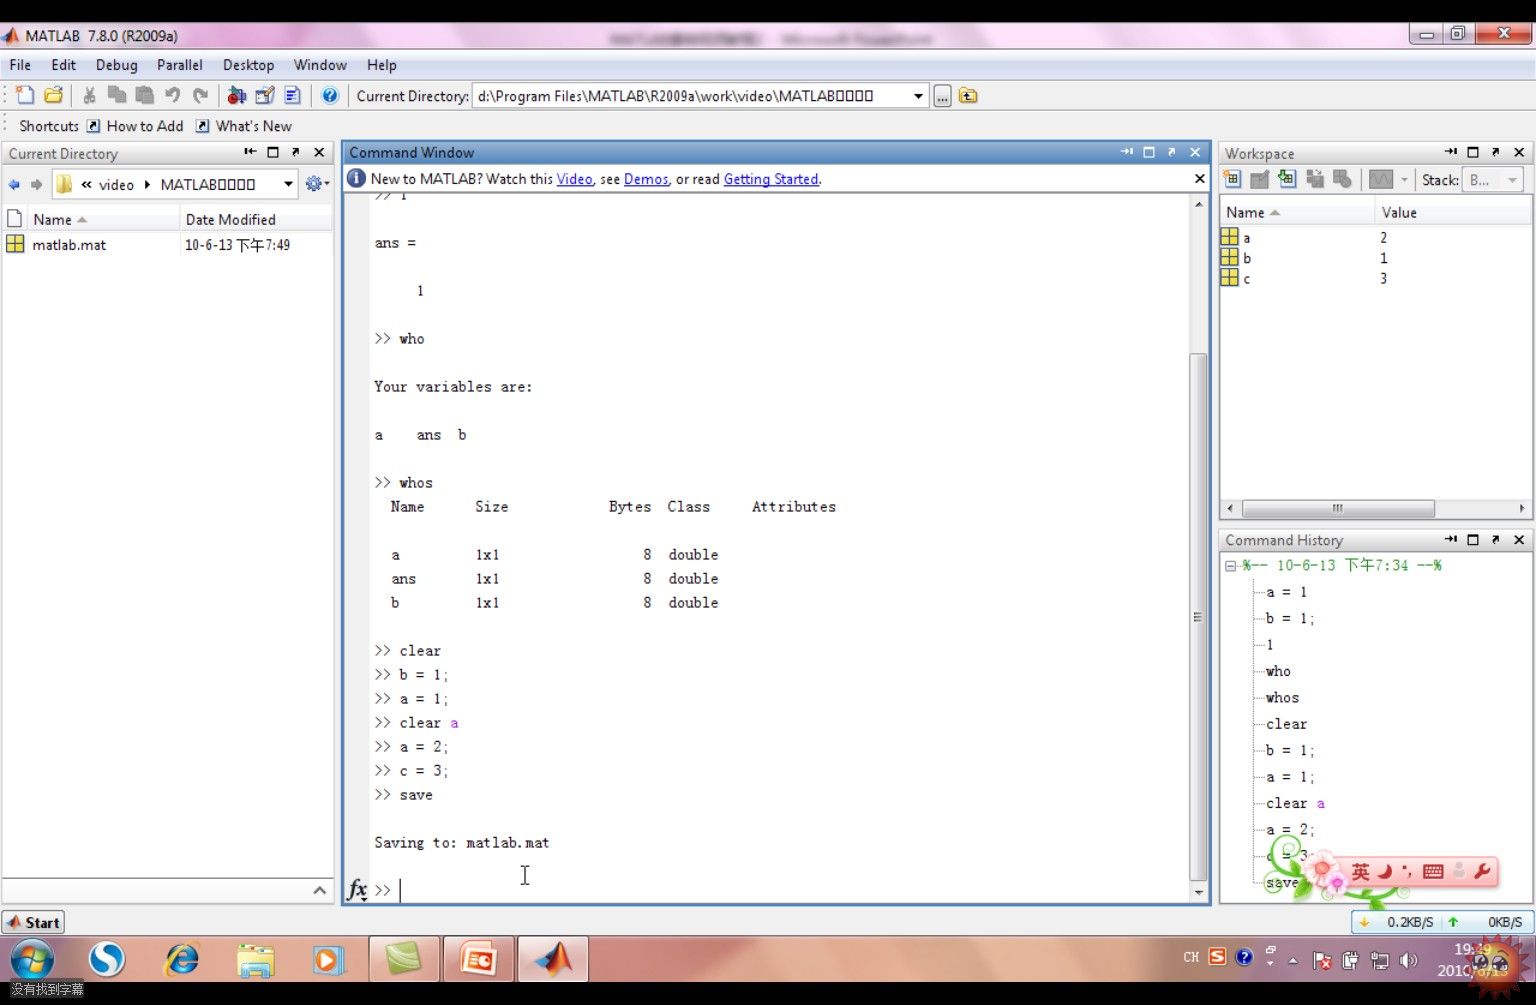The height and width of the screenshot is (1005, 1536).
Task: Open the Desktop menu
Action: 248,65
